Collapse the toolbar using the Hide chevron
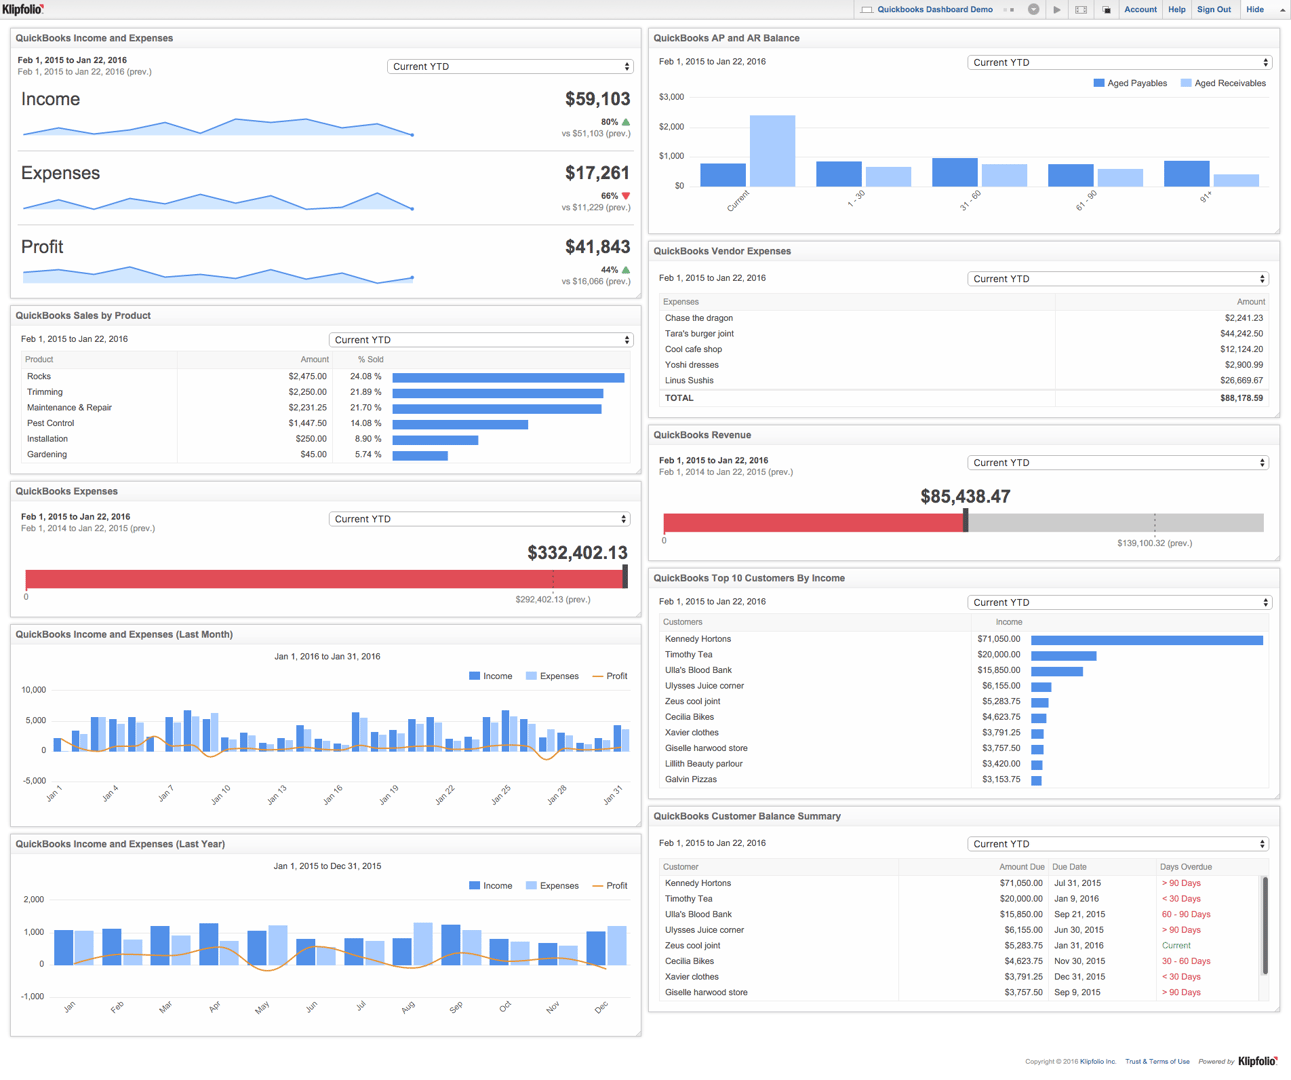This screenshot has height=1080, width=1291. pyautogui.click(x=1281, y=9)
